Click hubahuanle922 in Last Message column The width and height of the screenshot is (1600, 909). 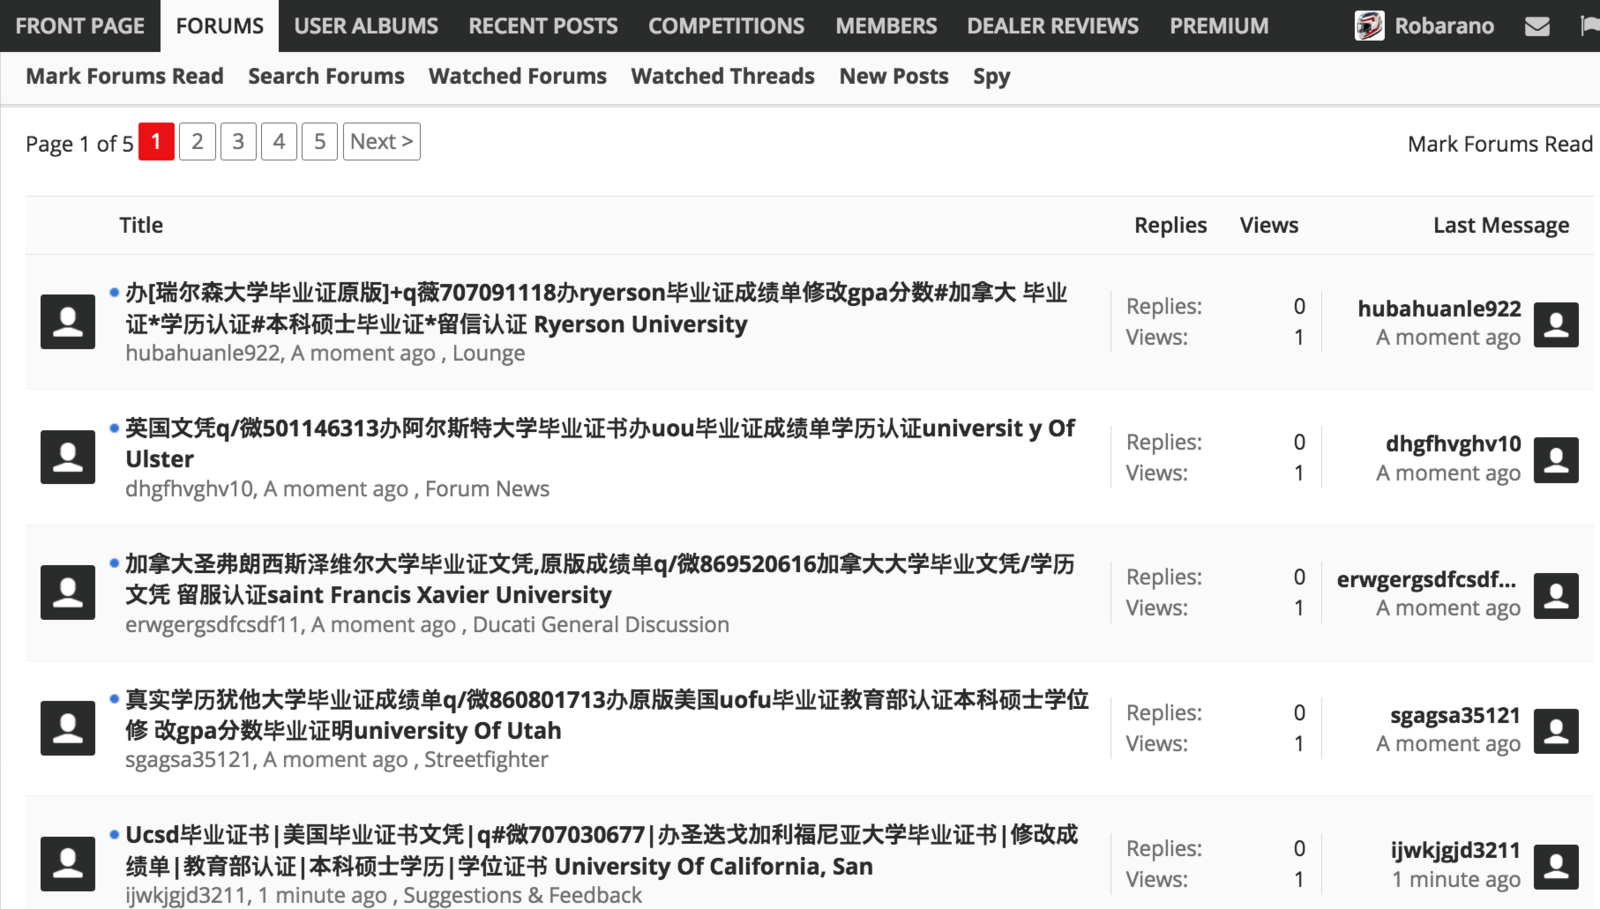tap(1439, 309)
